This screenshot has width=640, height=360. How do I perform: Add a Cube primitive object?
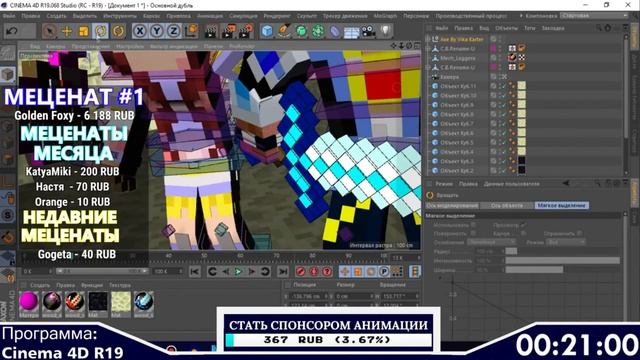pyautogui.click(x=267, y=31)
